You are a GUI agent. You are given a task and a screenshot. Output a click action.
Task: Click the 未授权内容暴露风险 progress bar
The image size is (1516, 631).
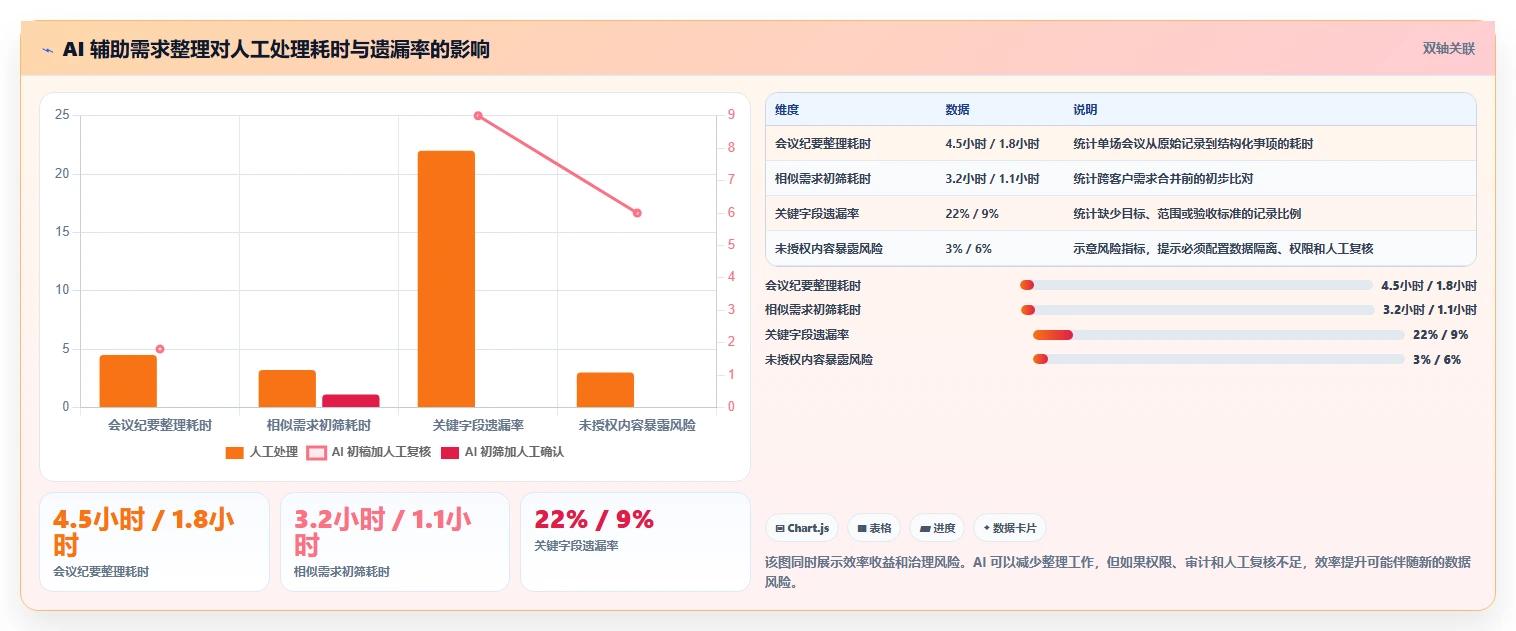click(x=1218, y=360)
